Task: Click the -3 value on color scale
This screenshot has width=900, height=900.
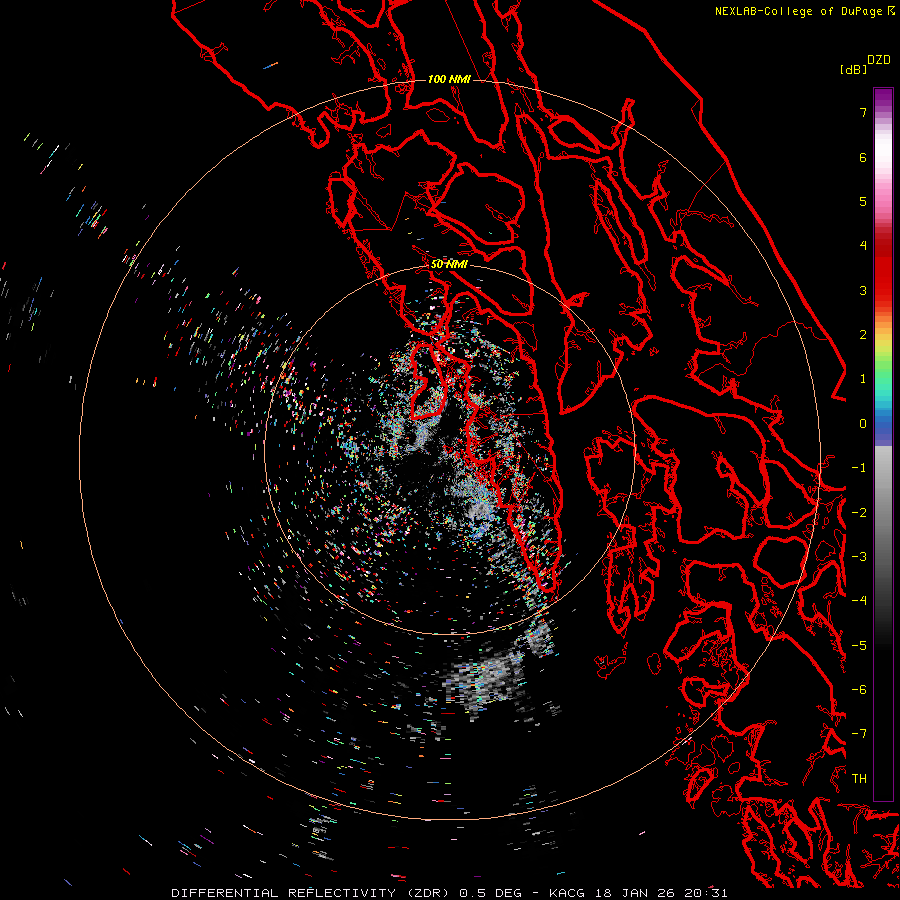Action: coord(859,557)
